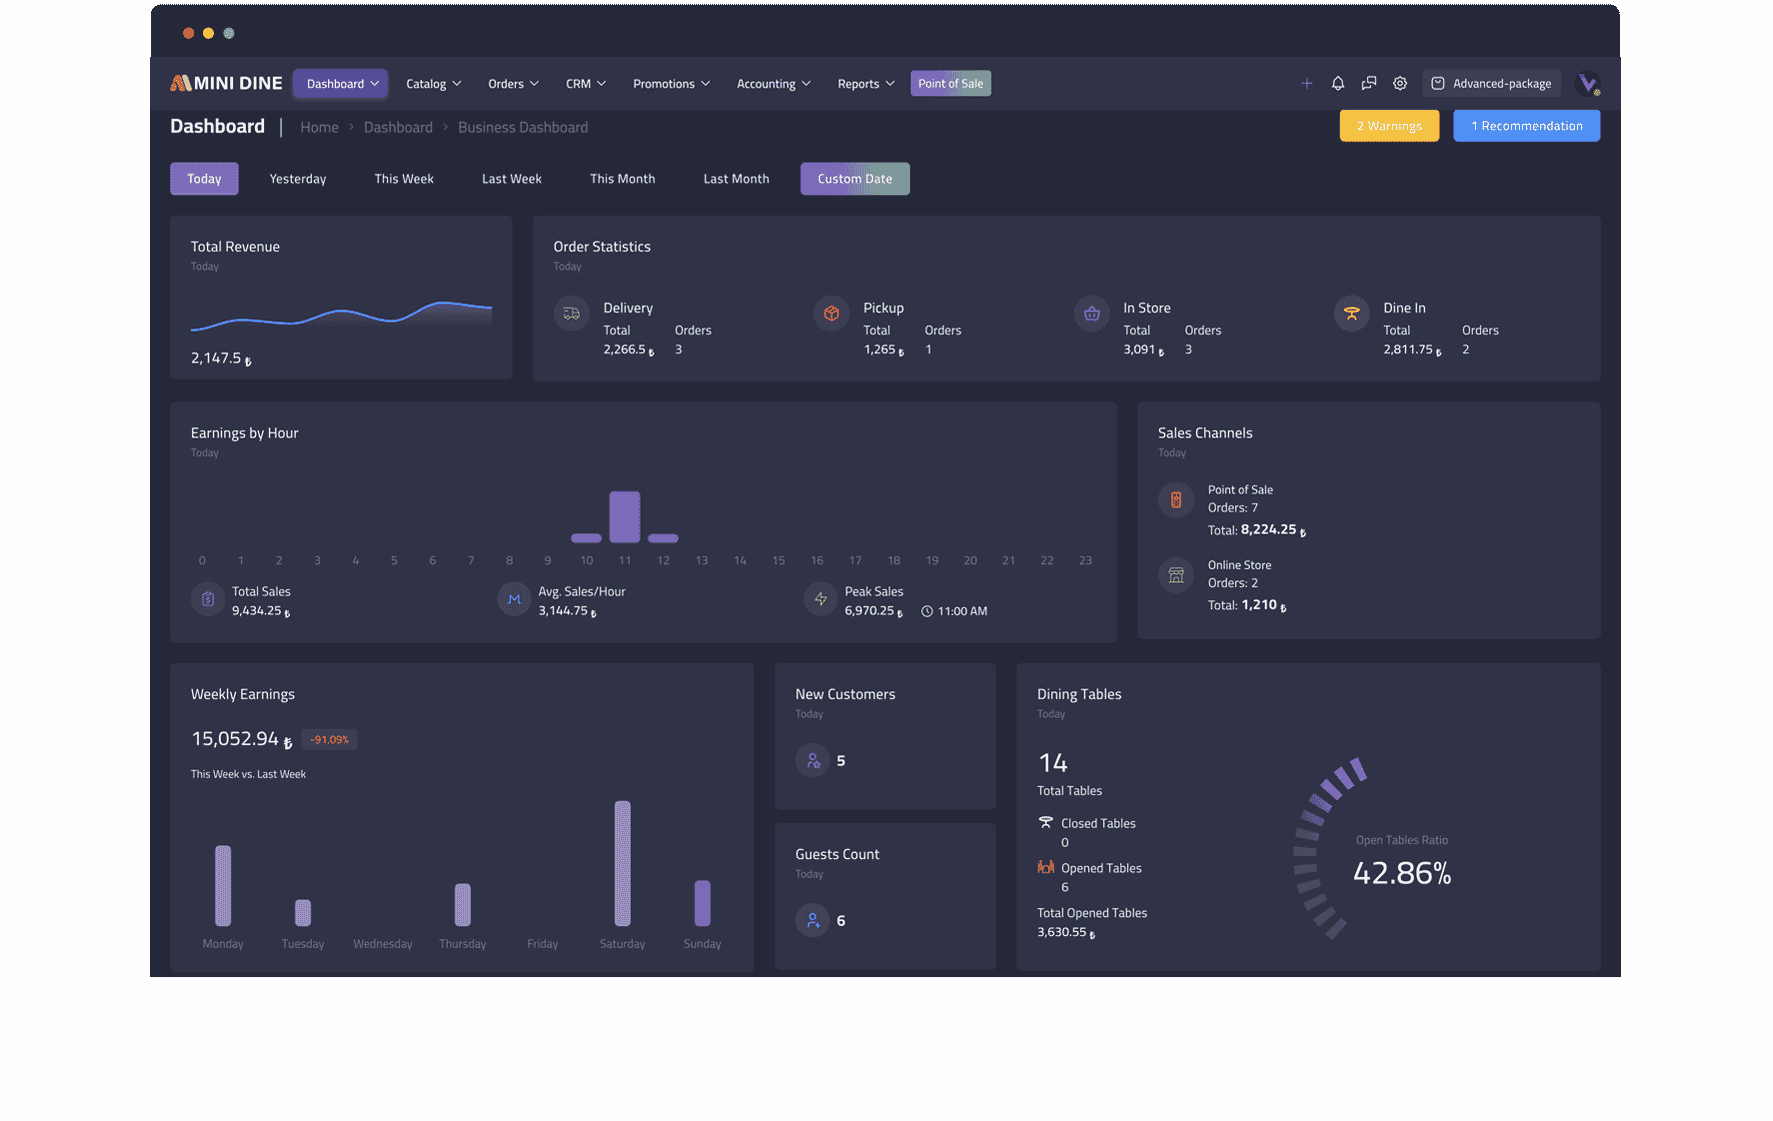The image size is (1773, 1121).
Task: Click the Delivery truck icon
Action: click(571, 313)
